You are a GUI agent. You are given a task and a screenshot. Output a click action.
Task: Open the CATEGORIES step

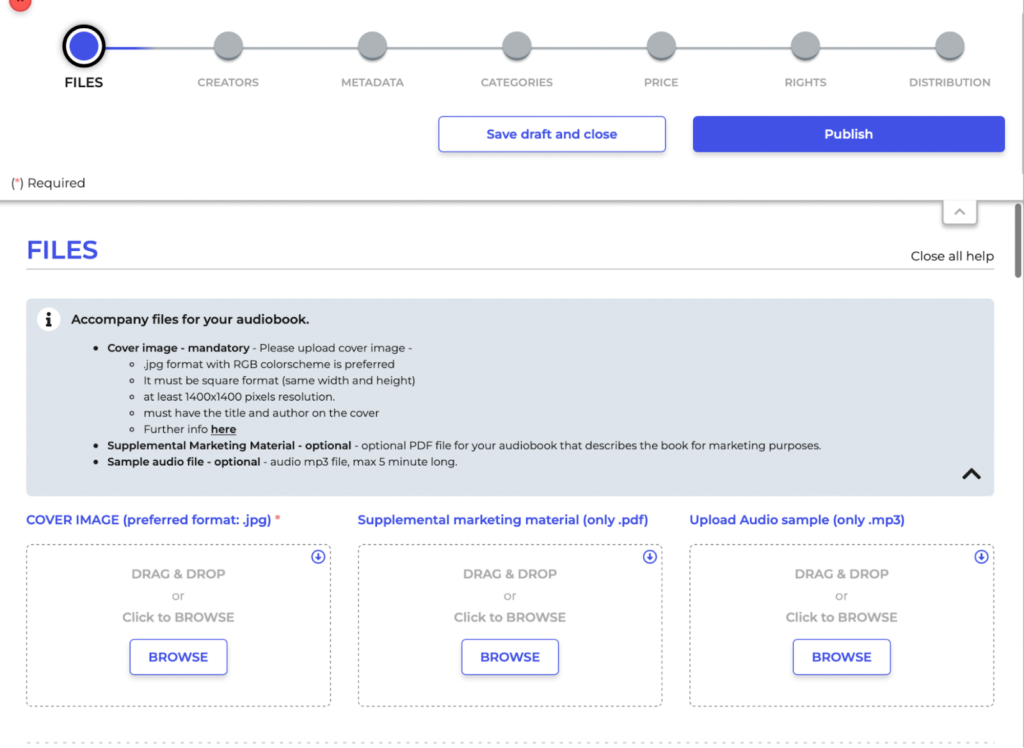click(517, 46)
